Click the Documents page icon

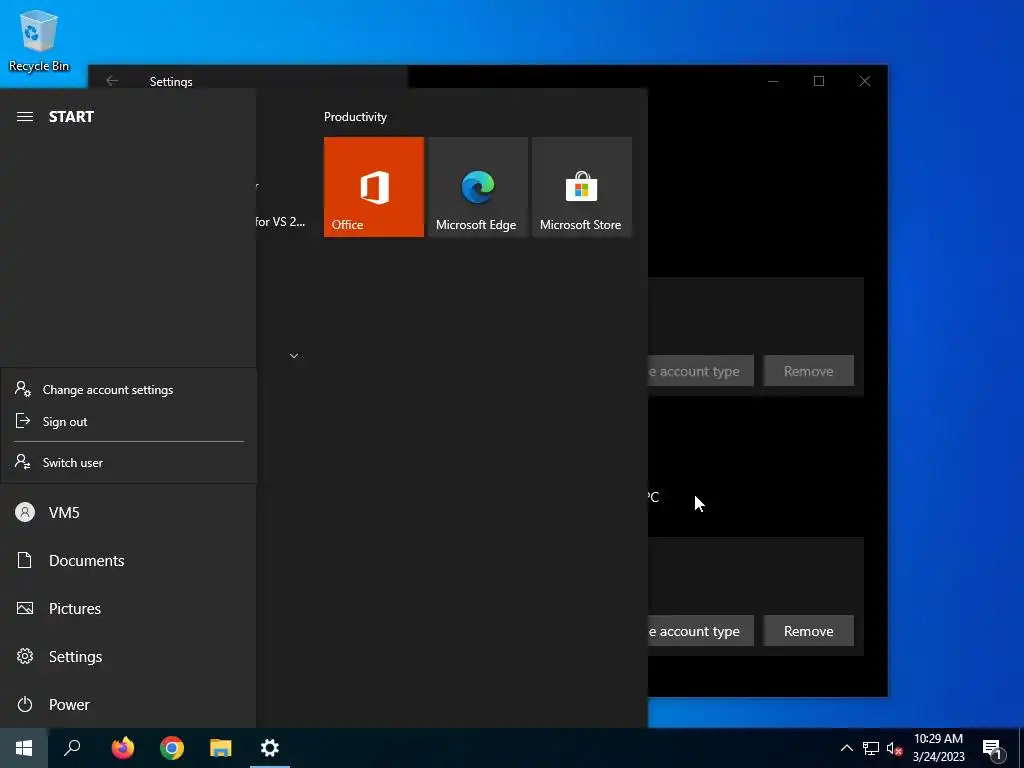pyautogui.click(x=25, y=560)
